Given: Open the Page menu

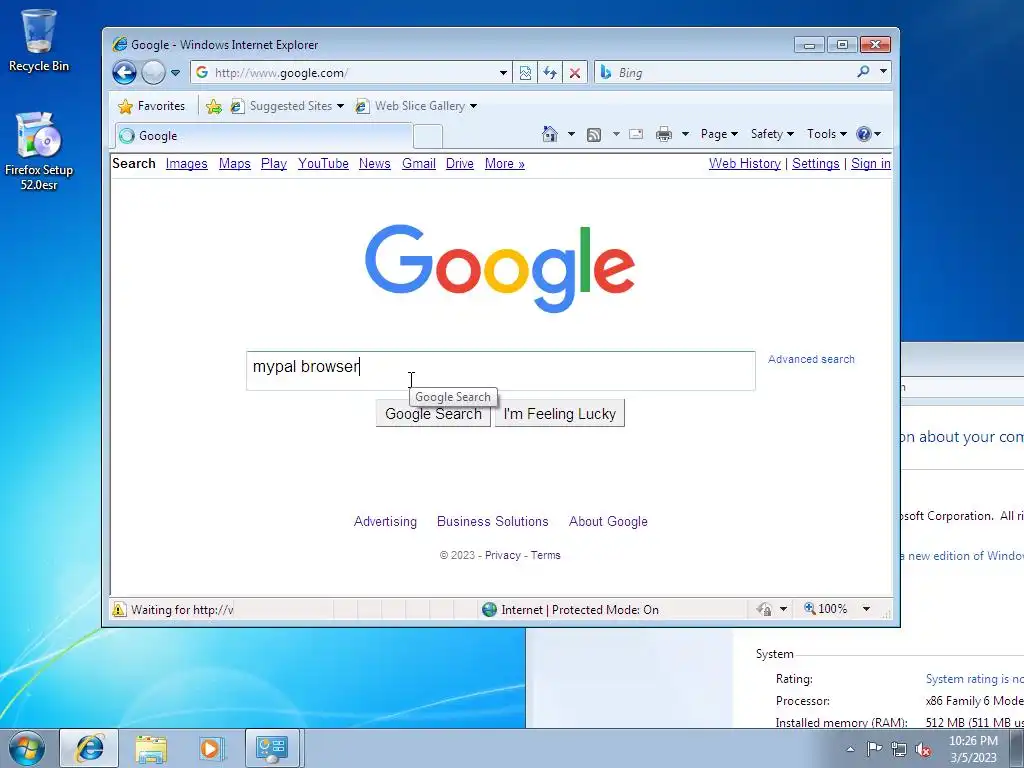Looking at the screenshot, I should click(719, 134).
